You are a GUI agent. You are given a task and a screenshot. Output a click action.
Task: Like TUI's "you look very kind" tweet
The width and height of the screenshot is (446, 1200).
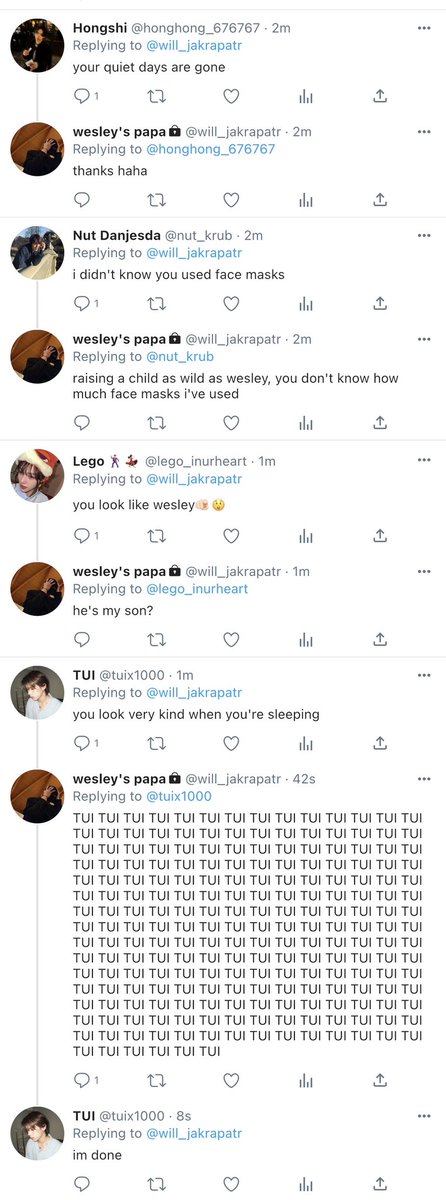pos(231,743)
